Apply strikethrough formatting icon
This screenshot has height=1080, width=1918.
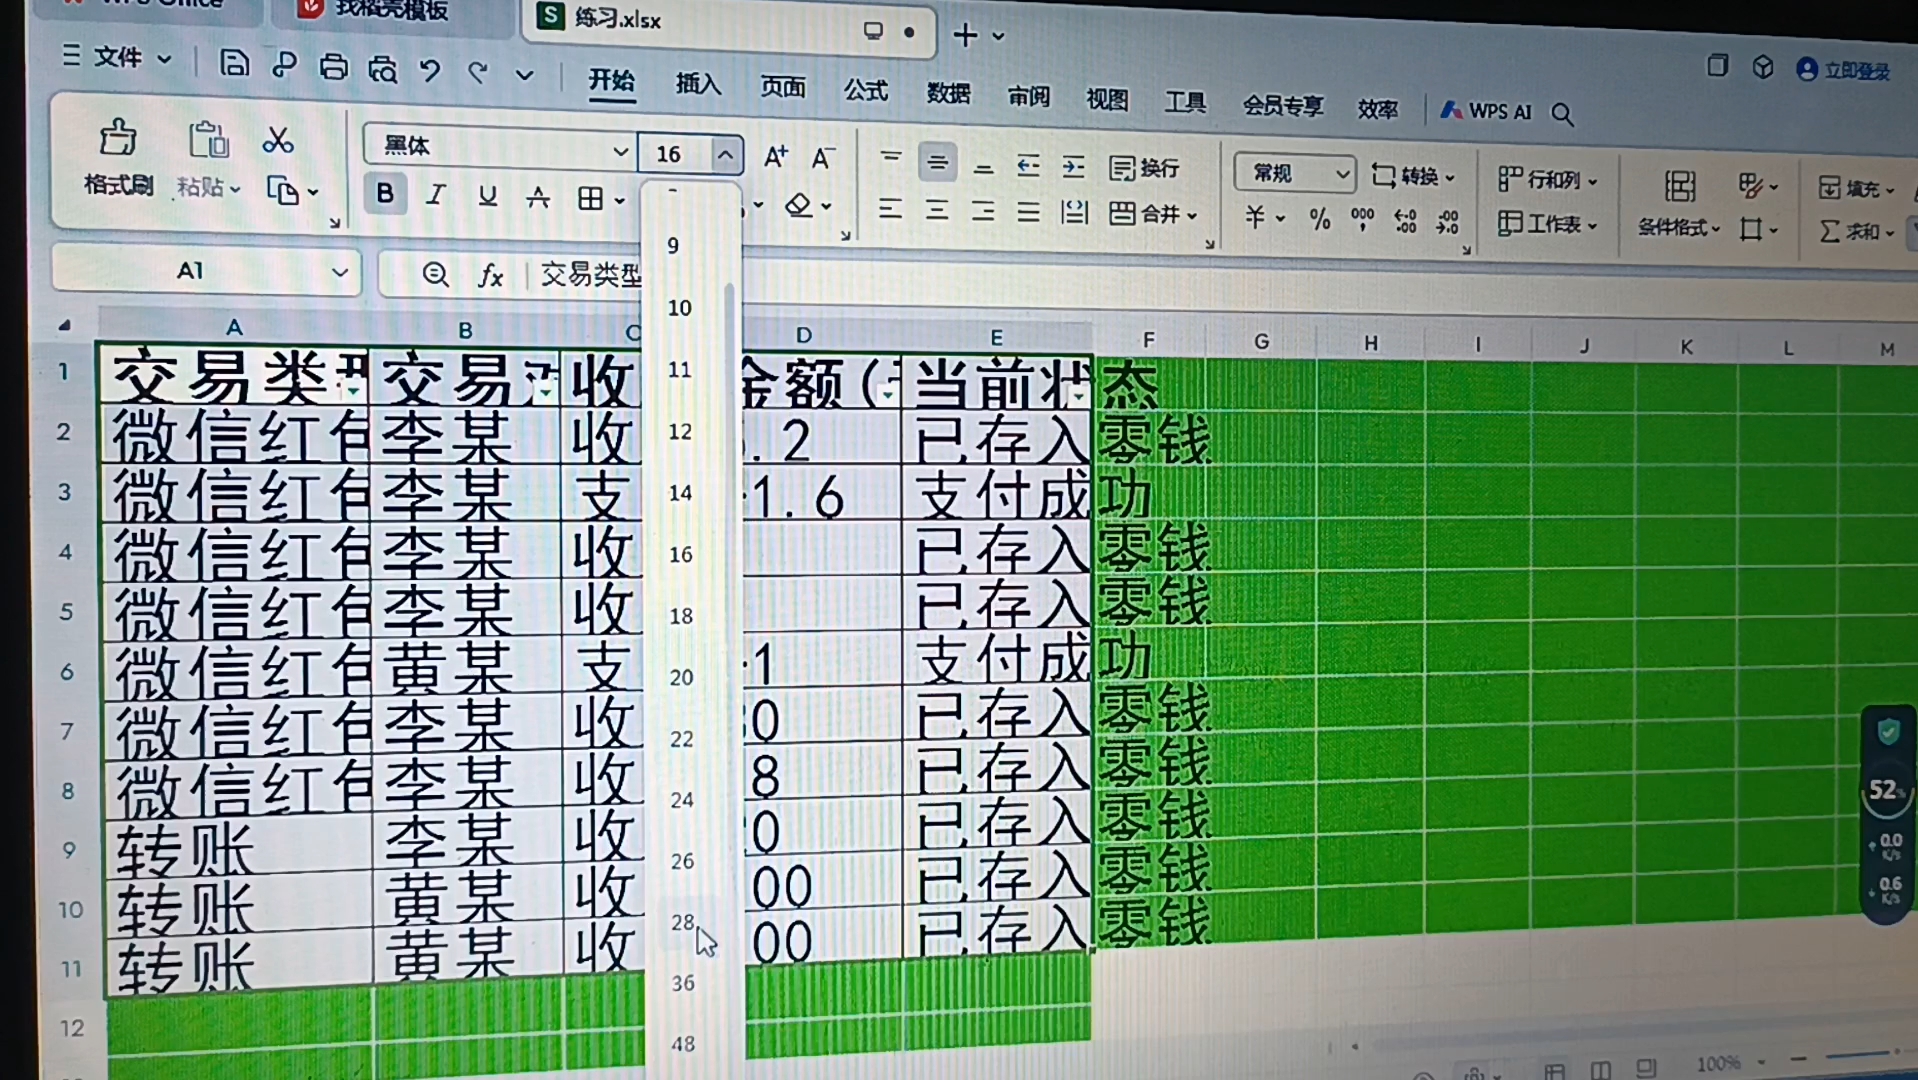pos(538,196)
